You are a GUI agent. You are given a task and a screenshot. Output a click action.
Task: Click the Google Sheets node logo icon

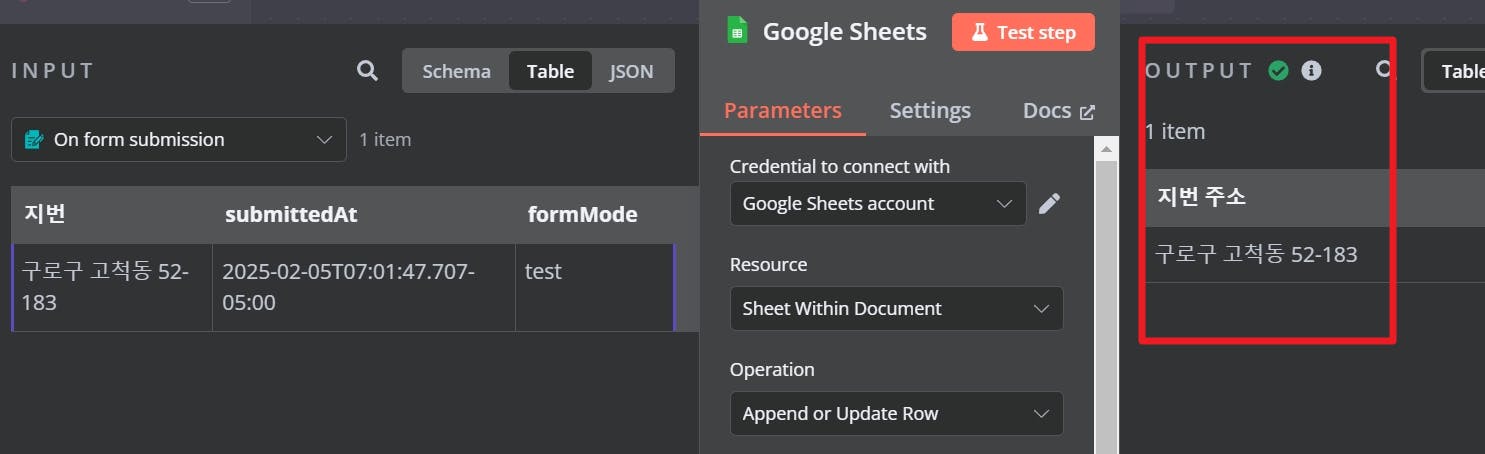click(x=737, y=31)
